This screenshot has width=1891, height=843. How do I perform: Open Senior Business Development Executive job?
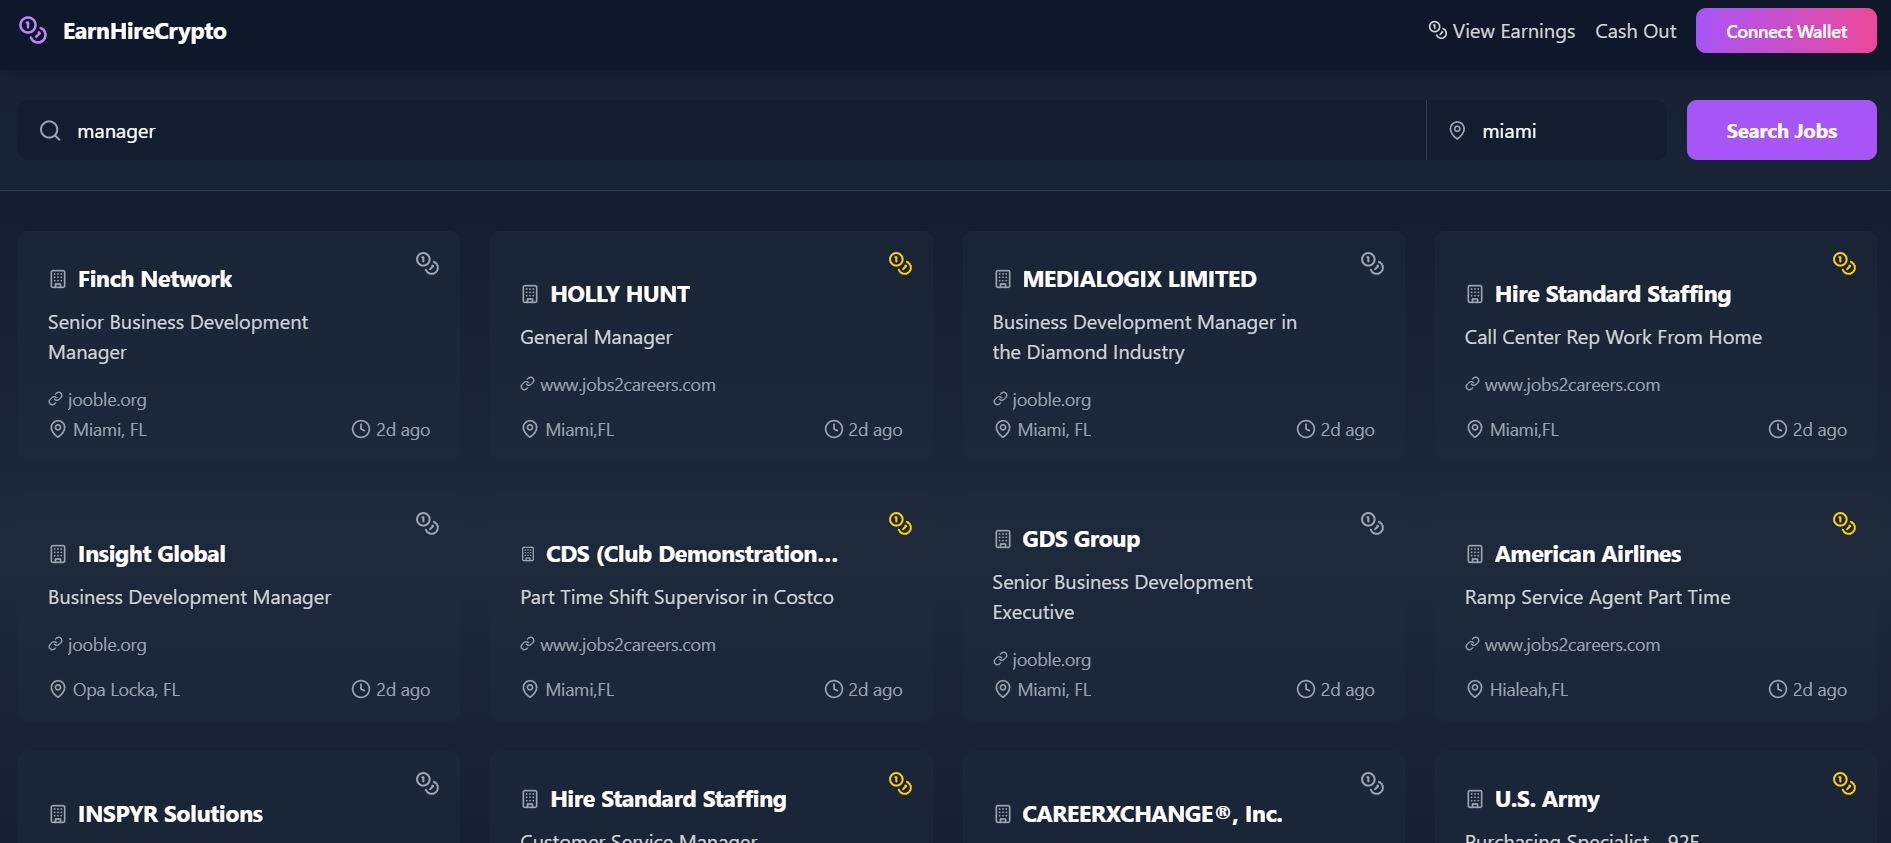pyautogui.click(x=1122, y=597)
